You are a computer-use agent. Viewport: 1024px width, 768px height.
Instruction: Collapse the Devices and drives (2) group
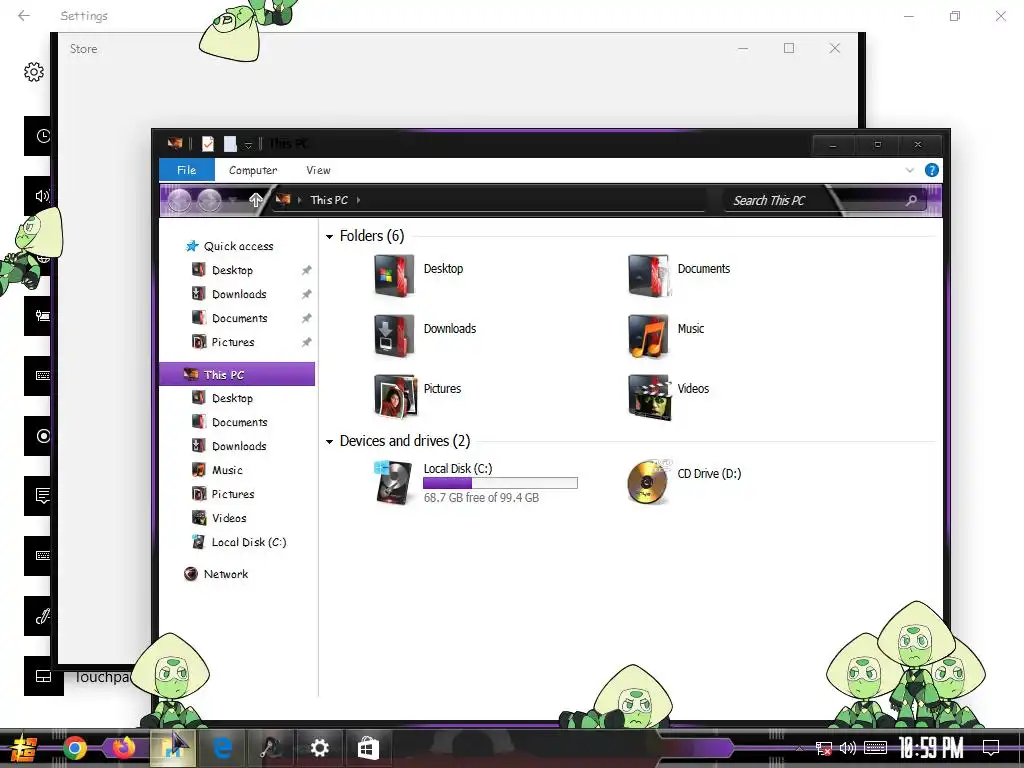click(x=330, y=442)
